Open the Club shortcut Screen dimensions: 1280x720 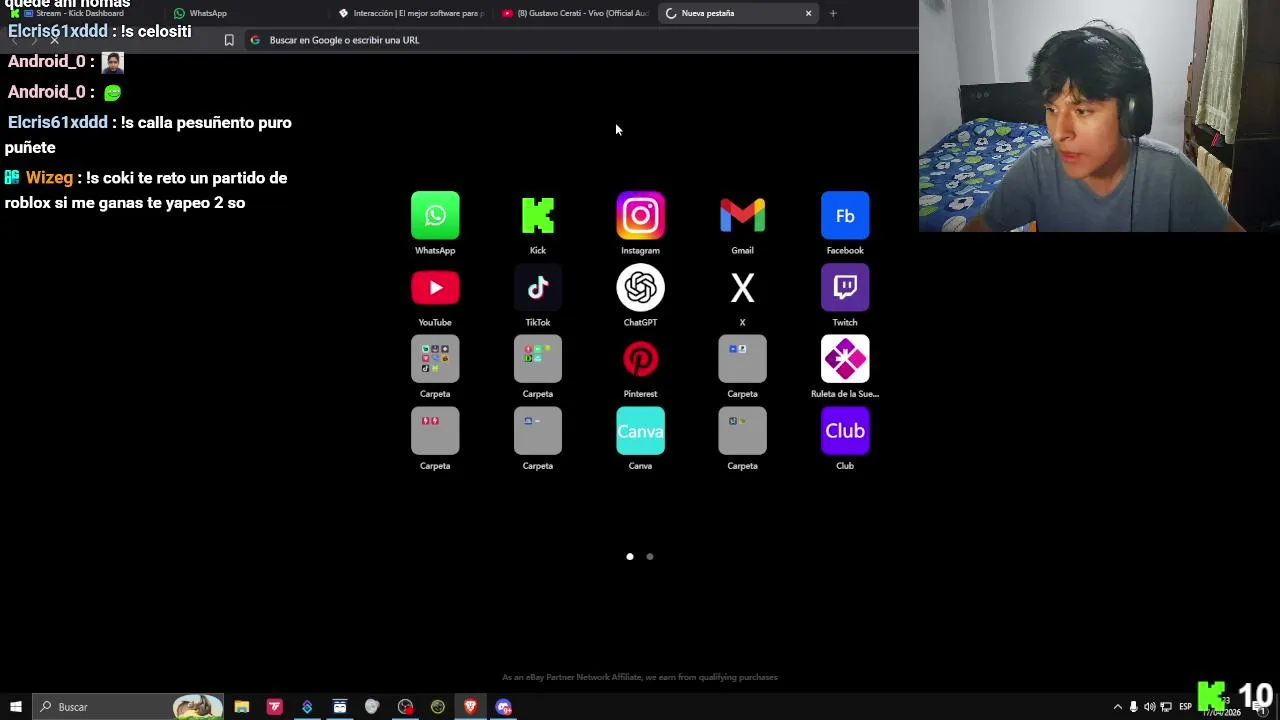click(845, 431)
